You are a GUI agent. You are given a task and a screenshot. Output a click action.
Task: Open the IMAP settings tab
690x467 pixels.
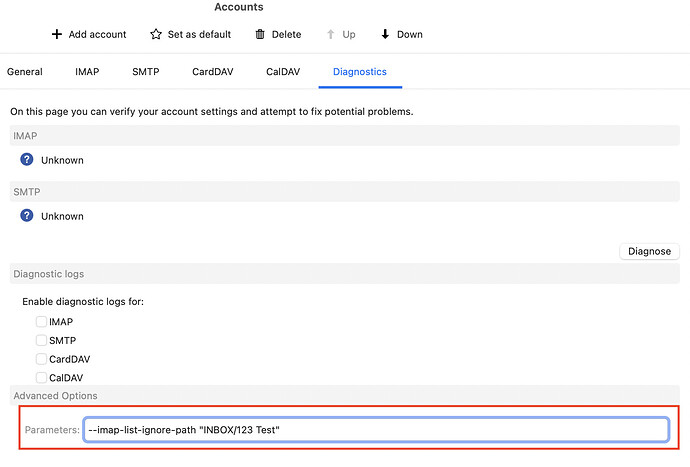pos(87,72)
